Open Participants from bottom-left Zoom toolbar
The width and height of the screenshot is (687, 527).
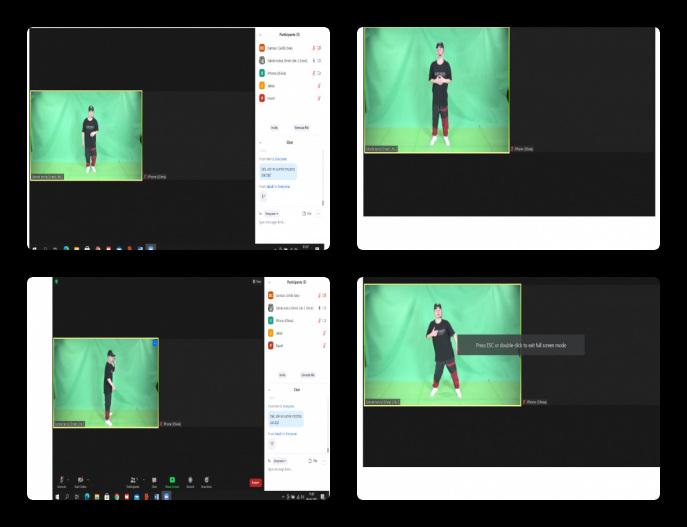point(133,481)
